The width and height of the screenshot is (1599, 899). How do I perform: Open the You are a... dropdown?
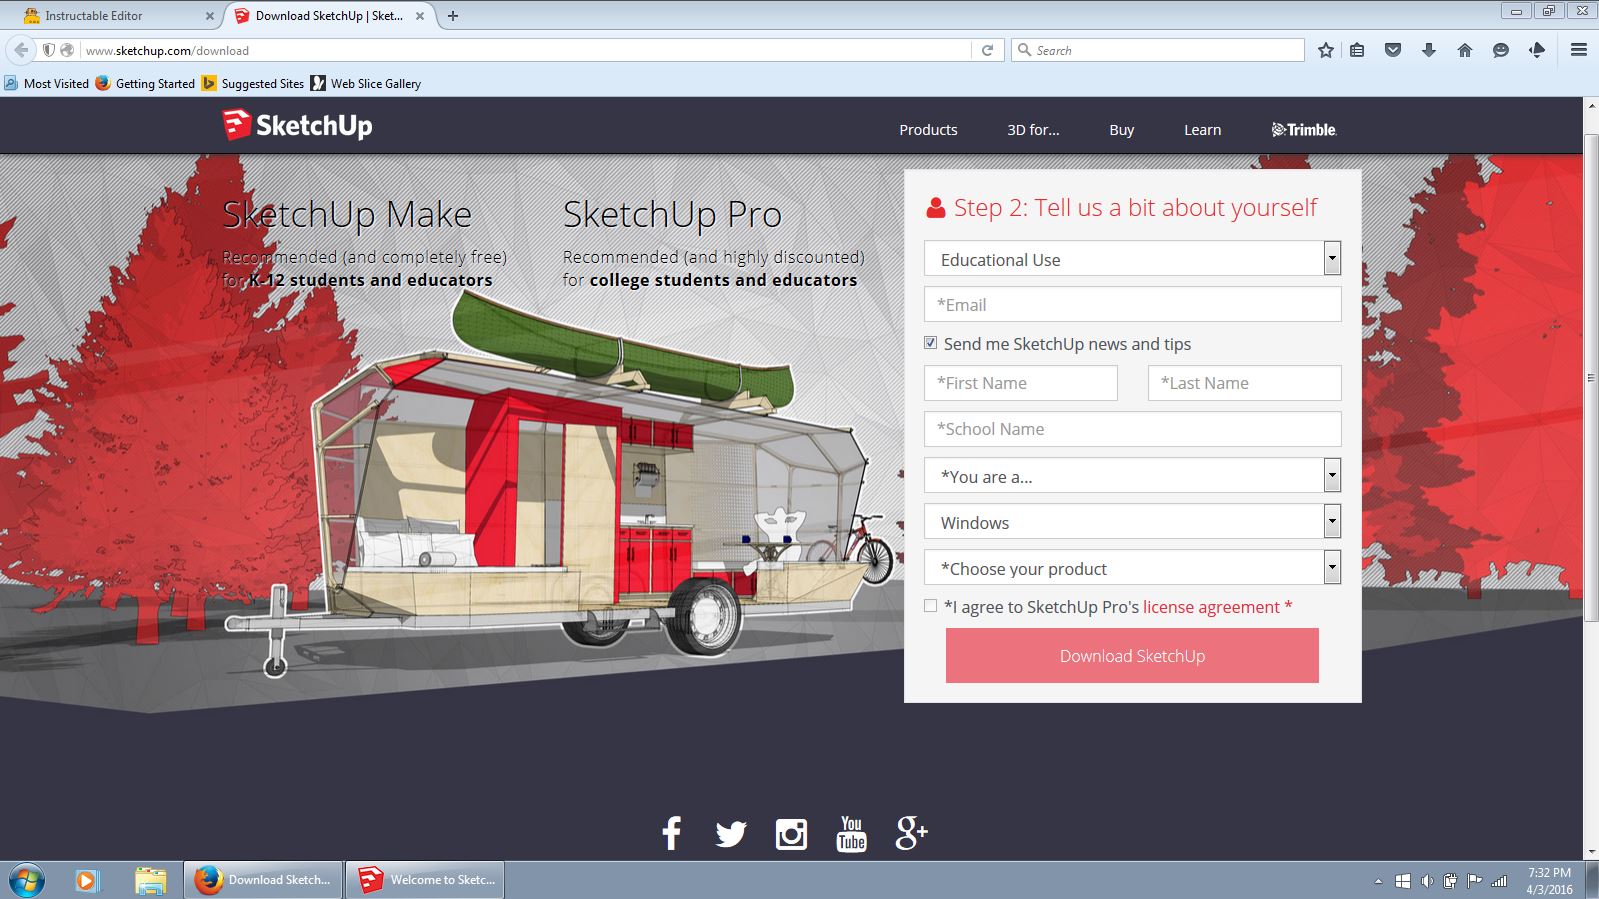(x=1132, y=476)
